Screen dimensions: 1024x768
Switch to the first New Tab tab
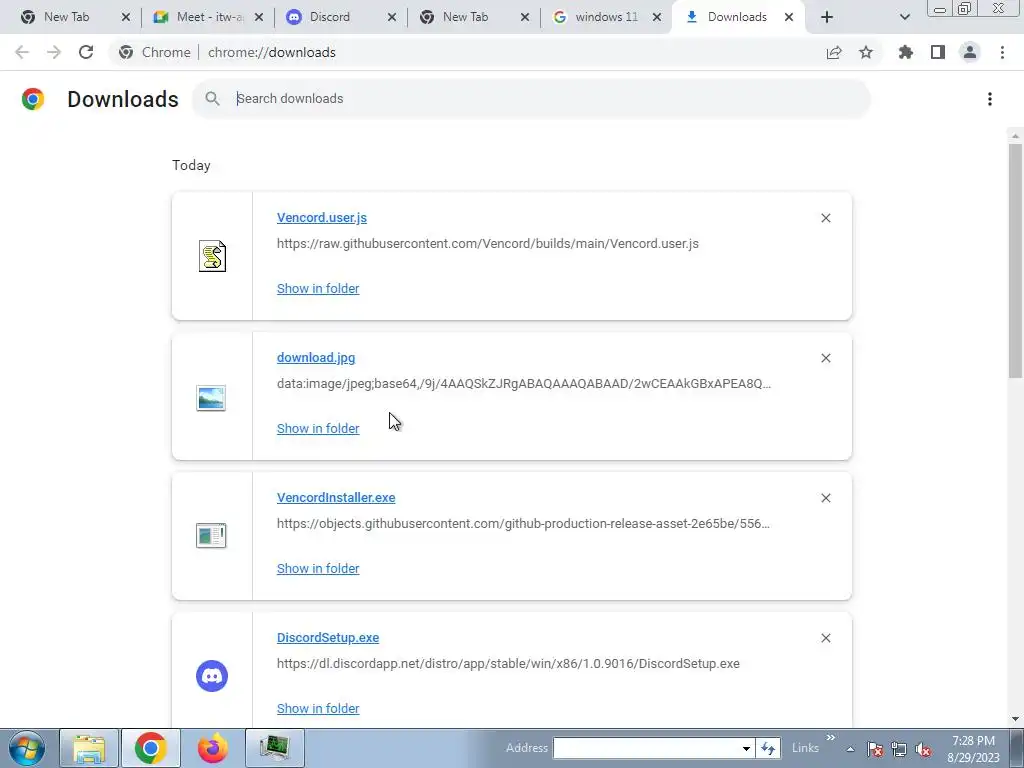[66, 17]
